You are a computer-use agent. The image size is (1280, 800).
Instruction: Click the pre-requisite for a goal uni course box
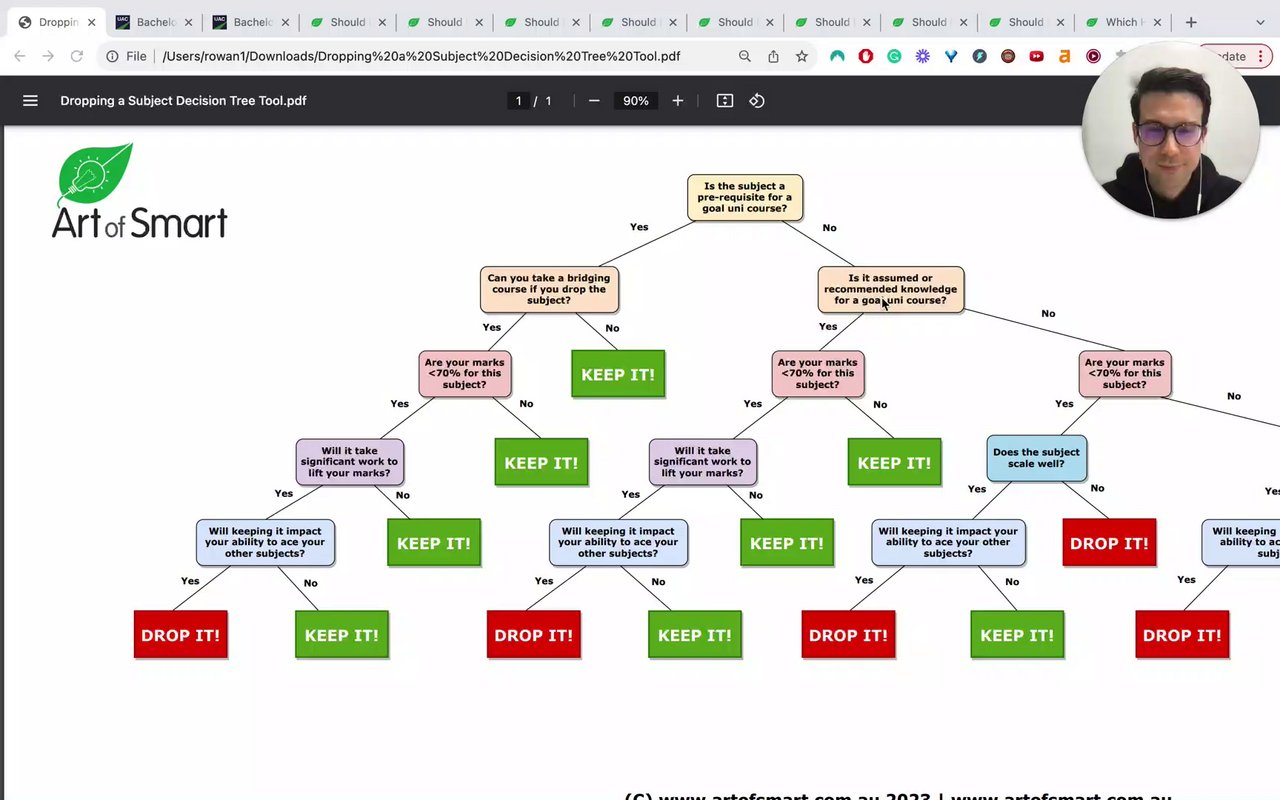(745, 197)
